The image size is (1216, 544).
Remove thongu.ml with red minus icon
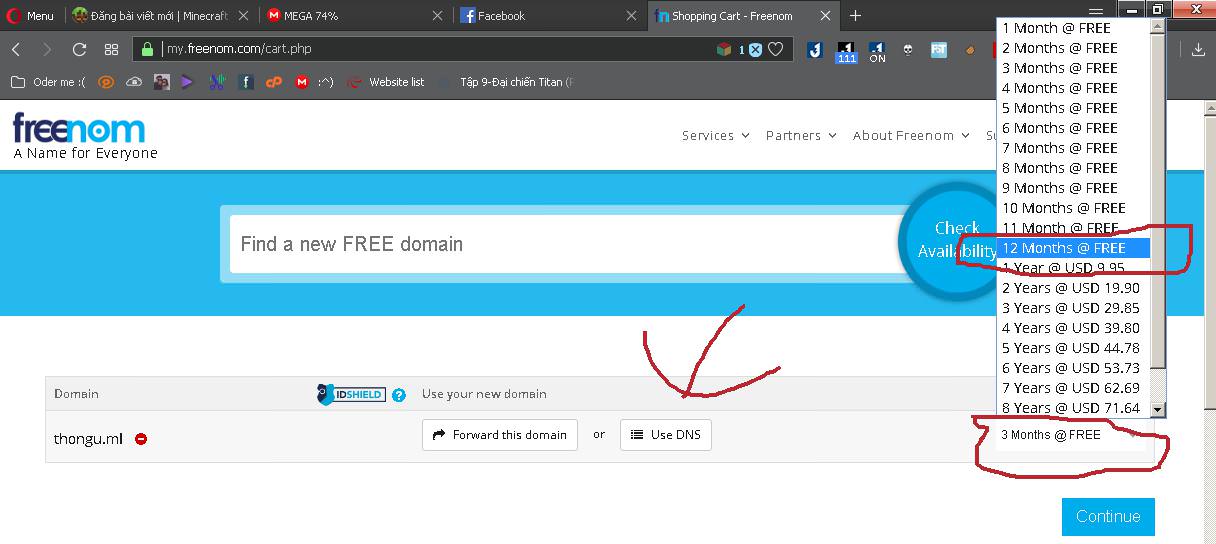[141, 438]
